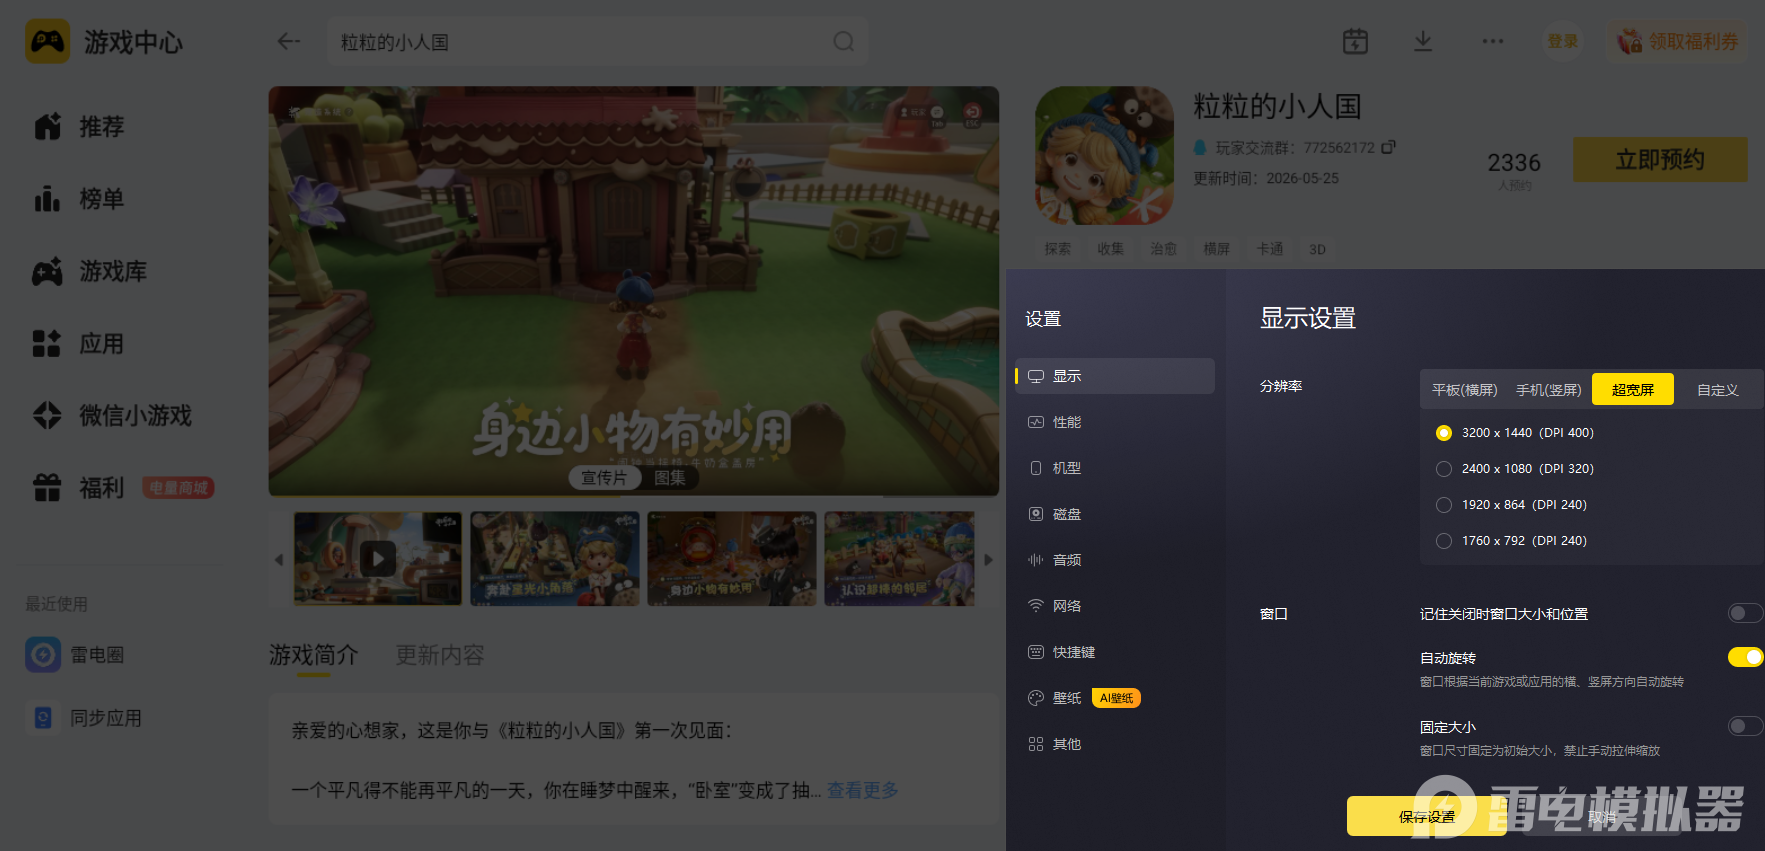The height and width of the screenshot is (851, 1765).
Task: Open 性能 performance settings
Action: click(1115, 422)
